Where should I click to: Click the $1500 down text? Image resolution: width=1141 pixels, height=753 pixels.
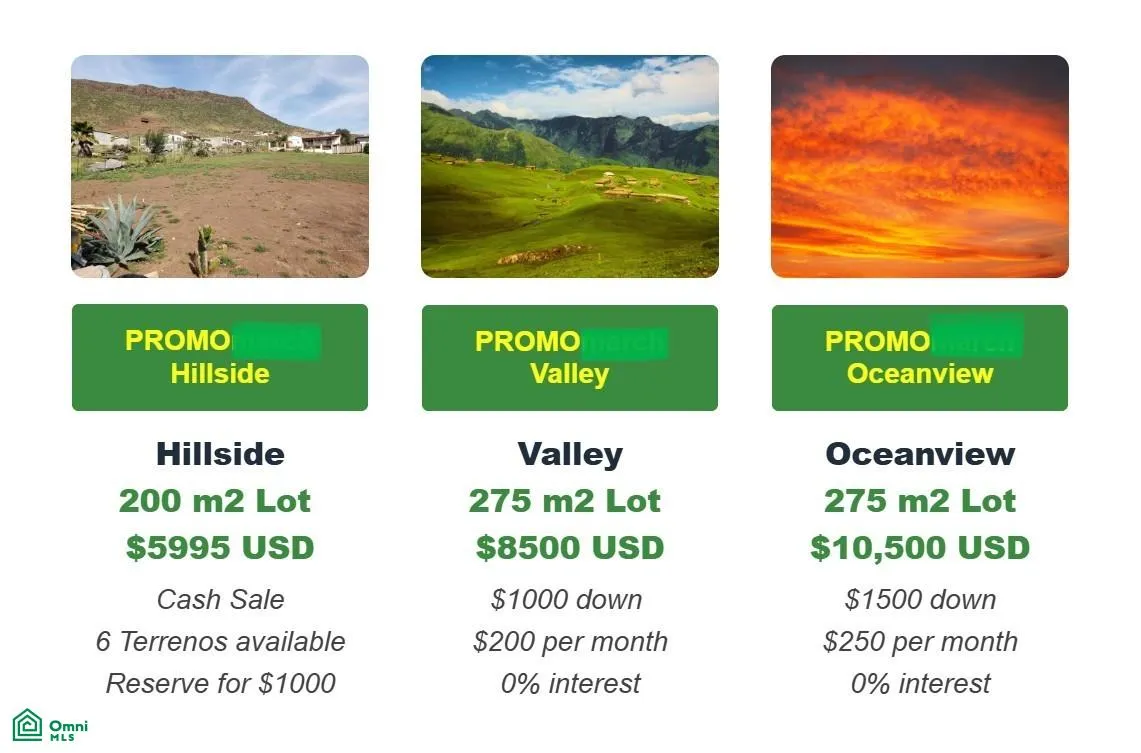920,599
